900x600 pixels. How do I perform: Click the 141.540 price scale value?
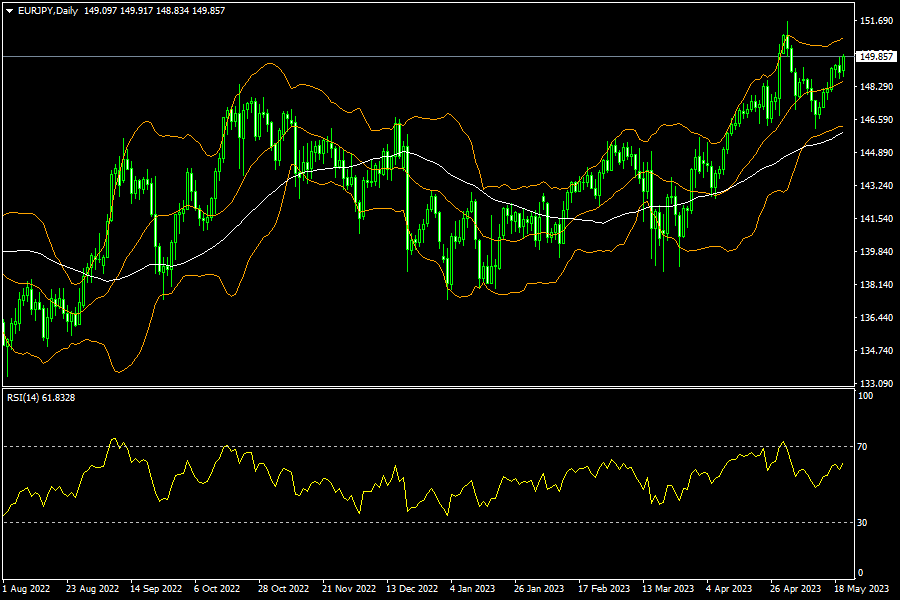(x=876, y=218)
